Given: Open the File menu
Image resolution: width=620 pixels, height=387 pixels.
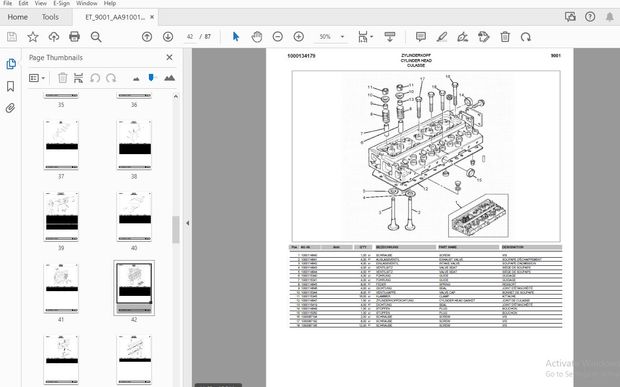Looking at the screenshot, I should coord(7,3).
